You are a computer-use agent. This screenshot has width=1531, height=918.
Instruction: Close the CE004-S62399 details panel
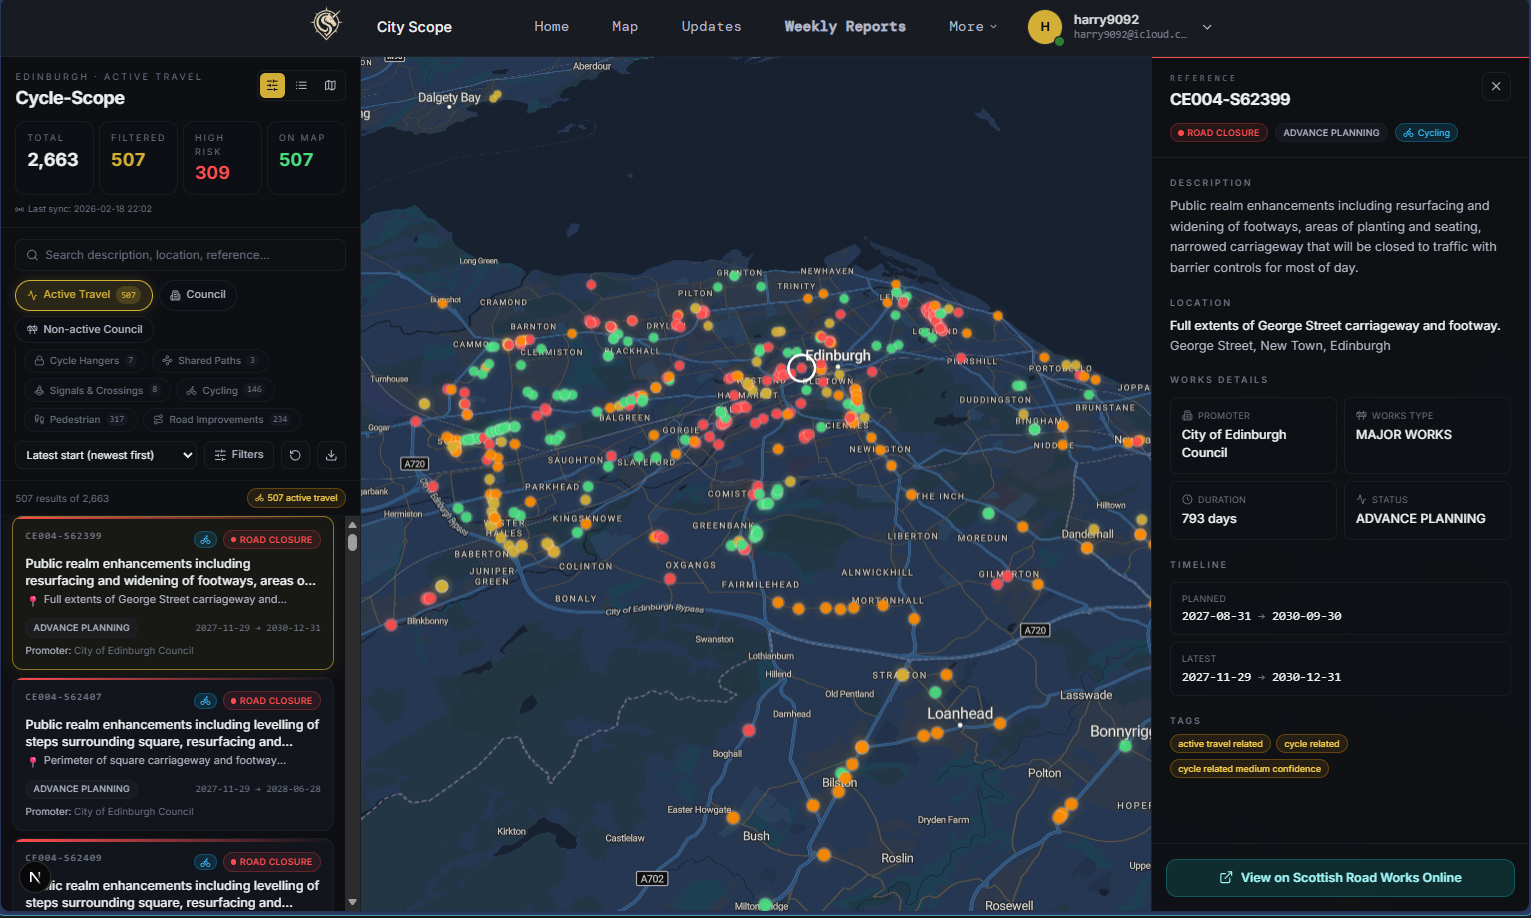click(1496, 87)
